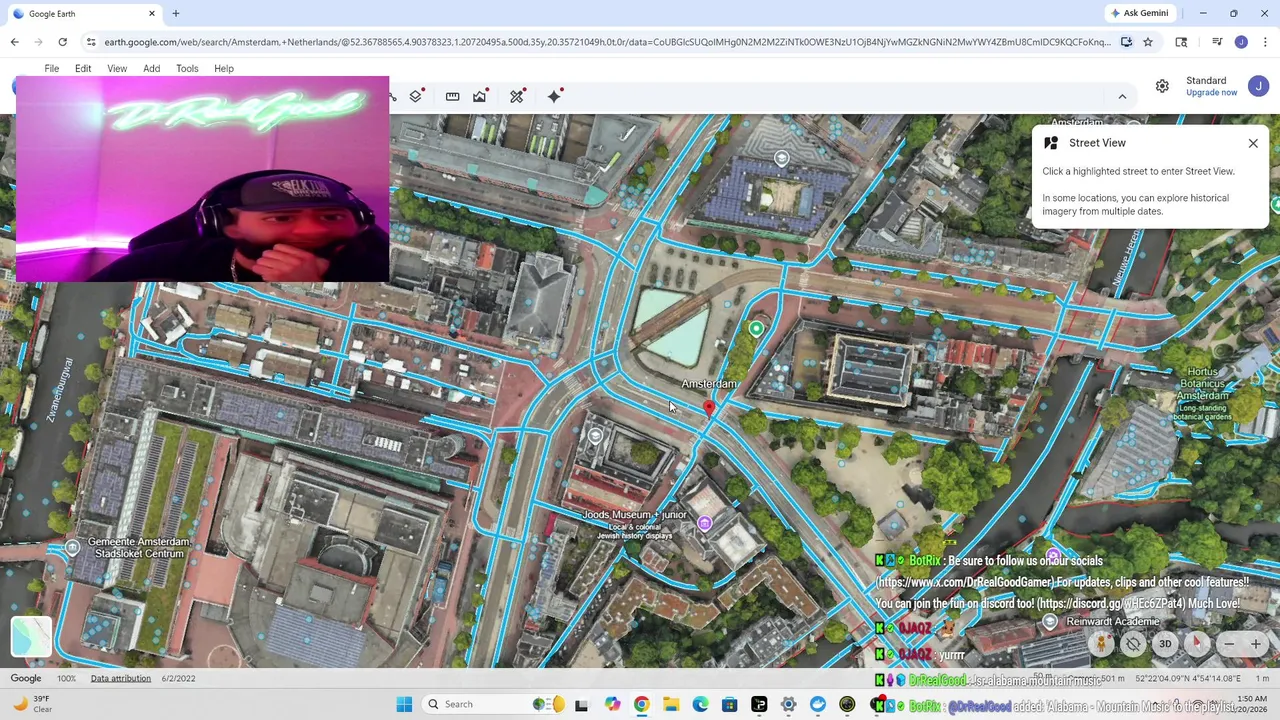Go back in browser history
1280x720 pixels.
pos(14,42)
